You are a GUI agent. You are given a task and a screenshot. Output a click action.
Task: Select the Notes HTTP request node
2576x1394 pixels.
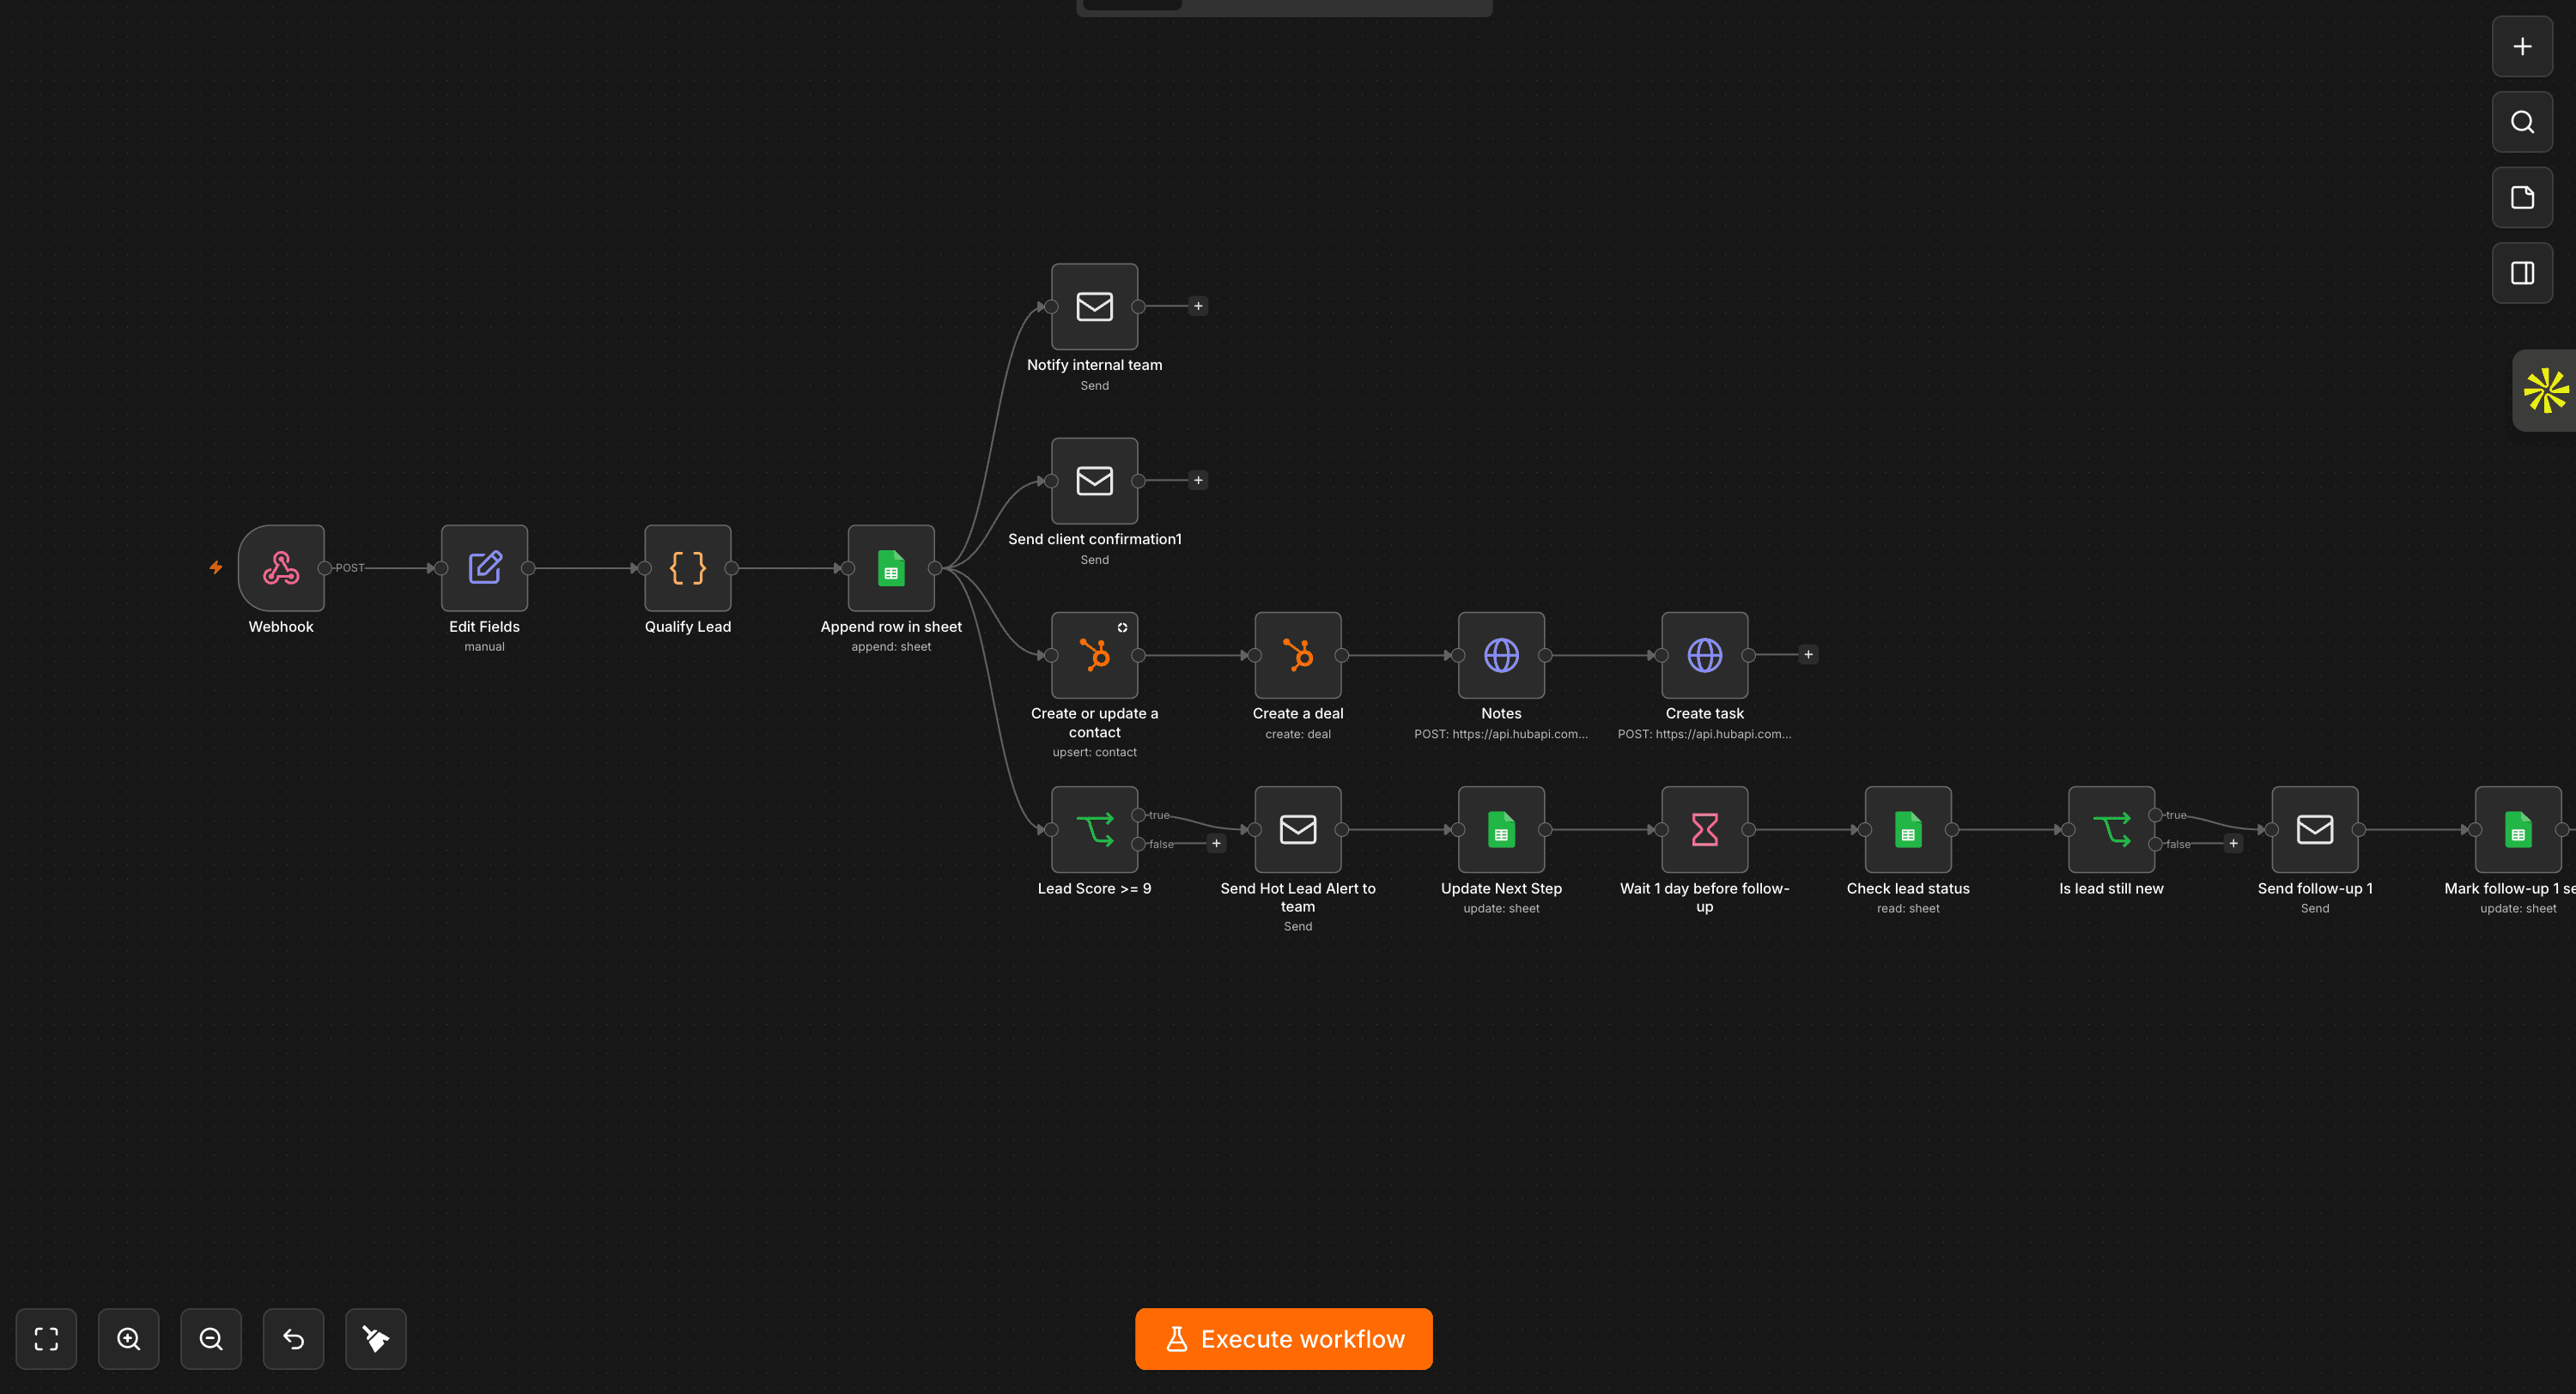click(x=1501, y=655)
